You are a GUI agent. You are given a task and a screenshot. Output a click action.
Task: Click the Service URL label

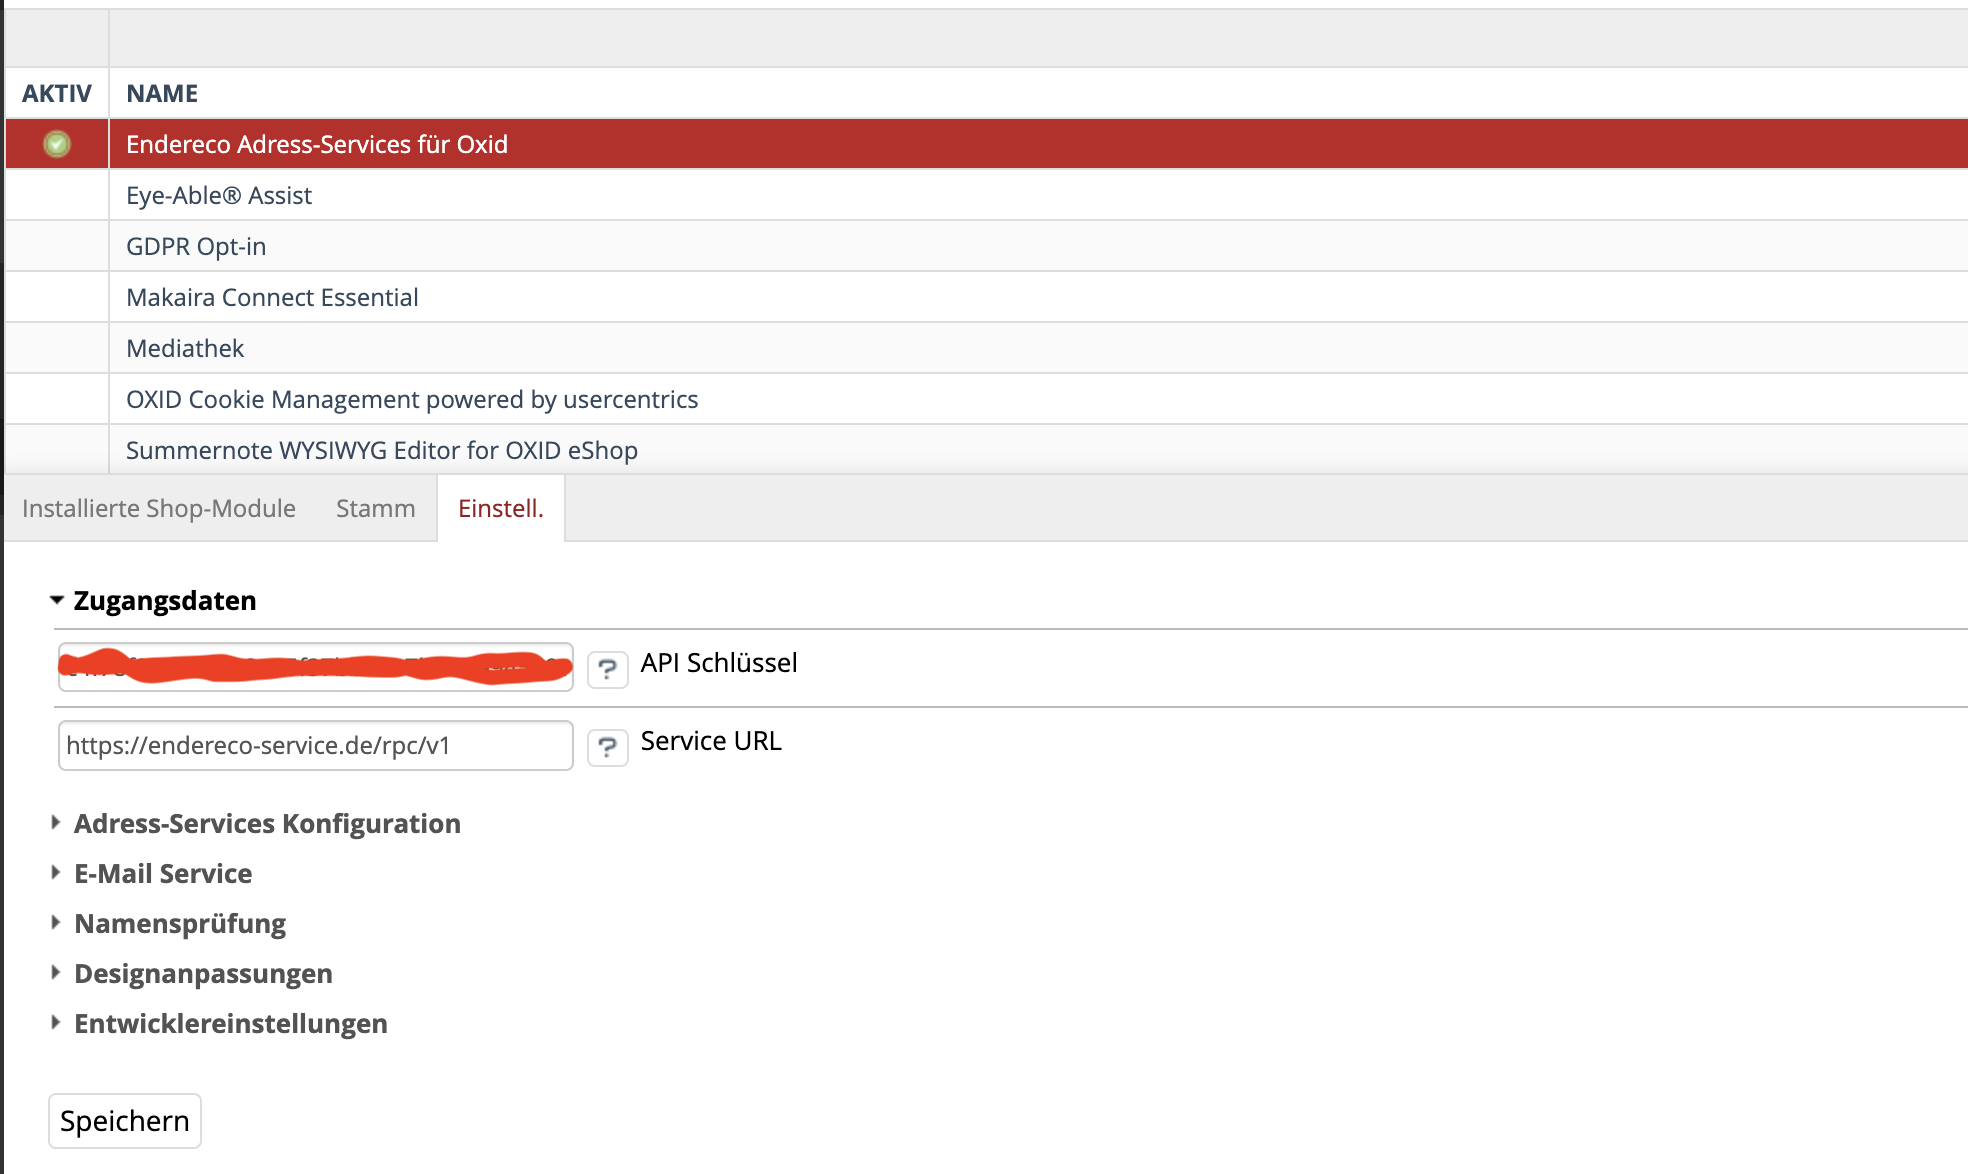pos(711,740)
